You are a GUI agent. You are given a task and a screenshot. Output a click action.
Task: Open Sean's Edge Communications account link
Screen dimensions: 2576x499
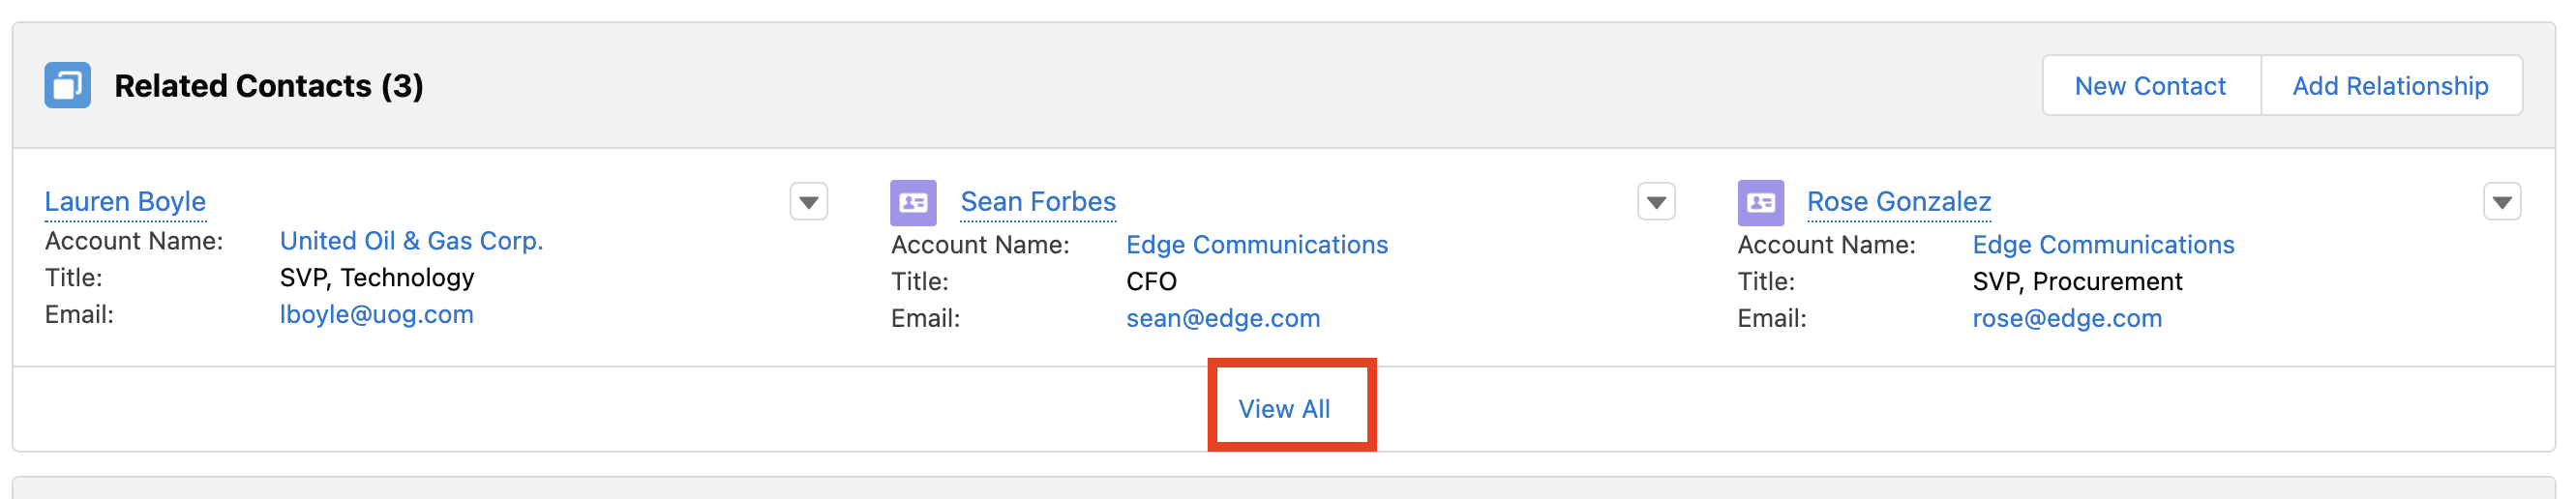[x=1256, y=245]
